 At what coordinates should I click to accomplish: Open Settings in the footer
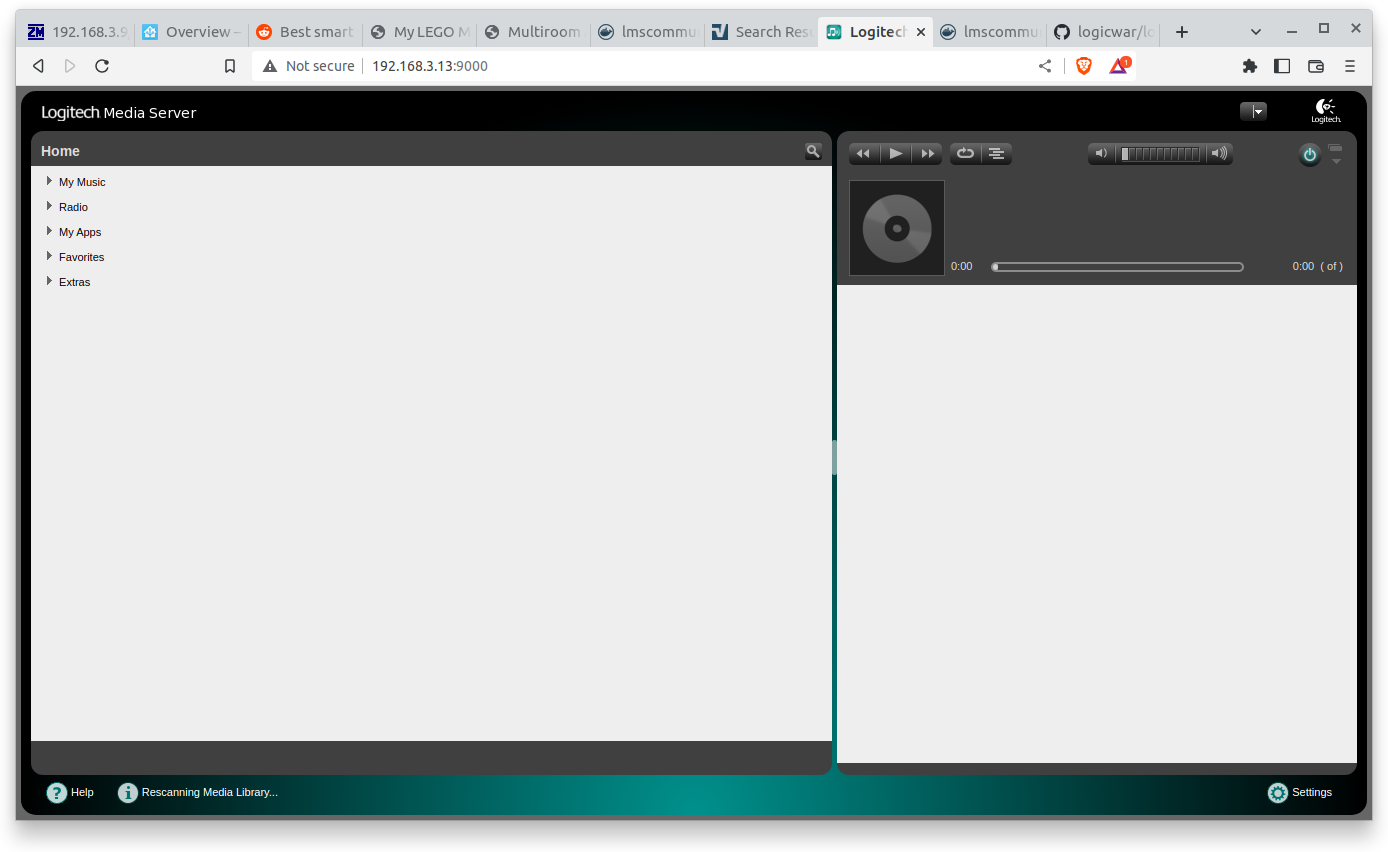1300,792
